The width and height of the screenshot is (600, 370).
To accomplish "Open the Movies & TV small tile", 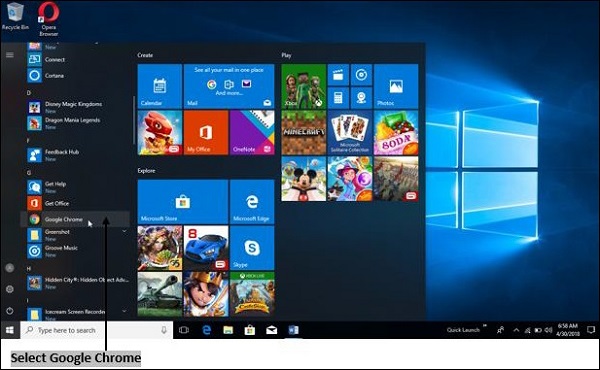I will point(338,75).
